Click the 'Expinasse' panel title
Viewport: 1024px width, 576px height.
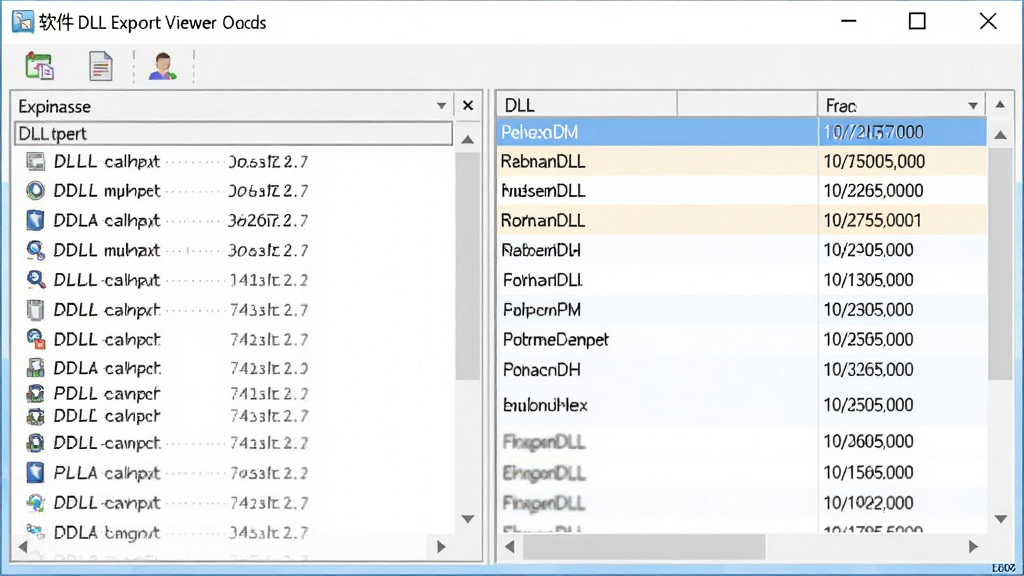54,106
